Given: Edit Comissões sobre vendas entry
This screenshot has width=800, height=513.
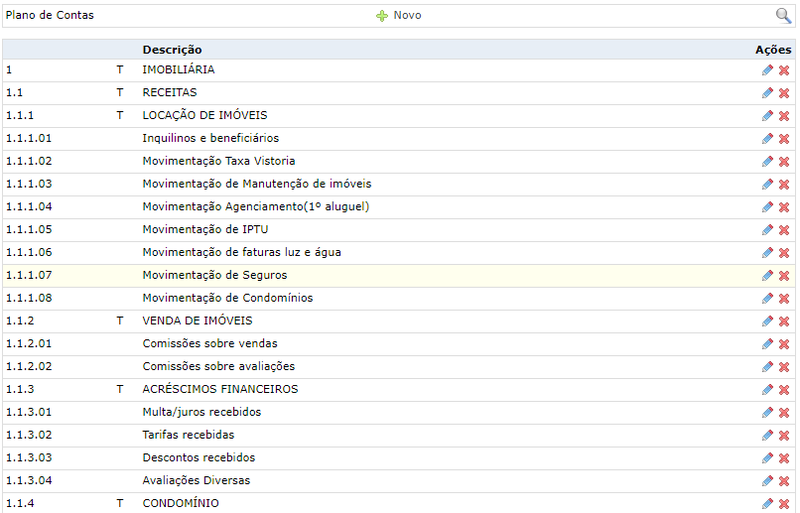Looking at the screenshot, I should point(767,344).
